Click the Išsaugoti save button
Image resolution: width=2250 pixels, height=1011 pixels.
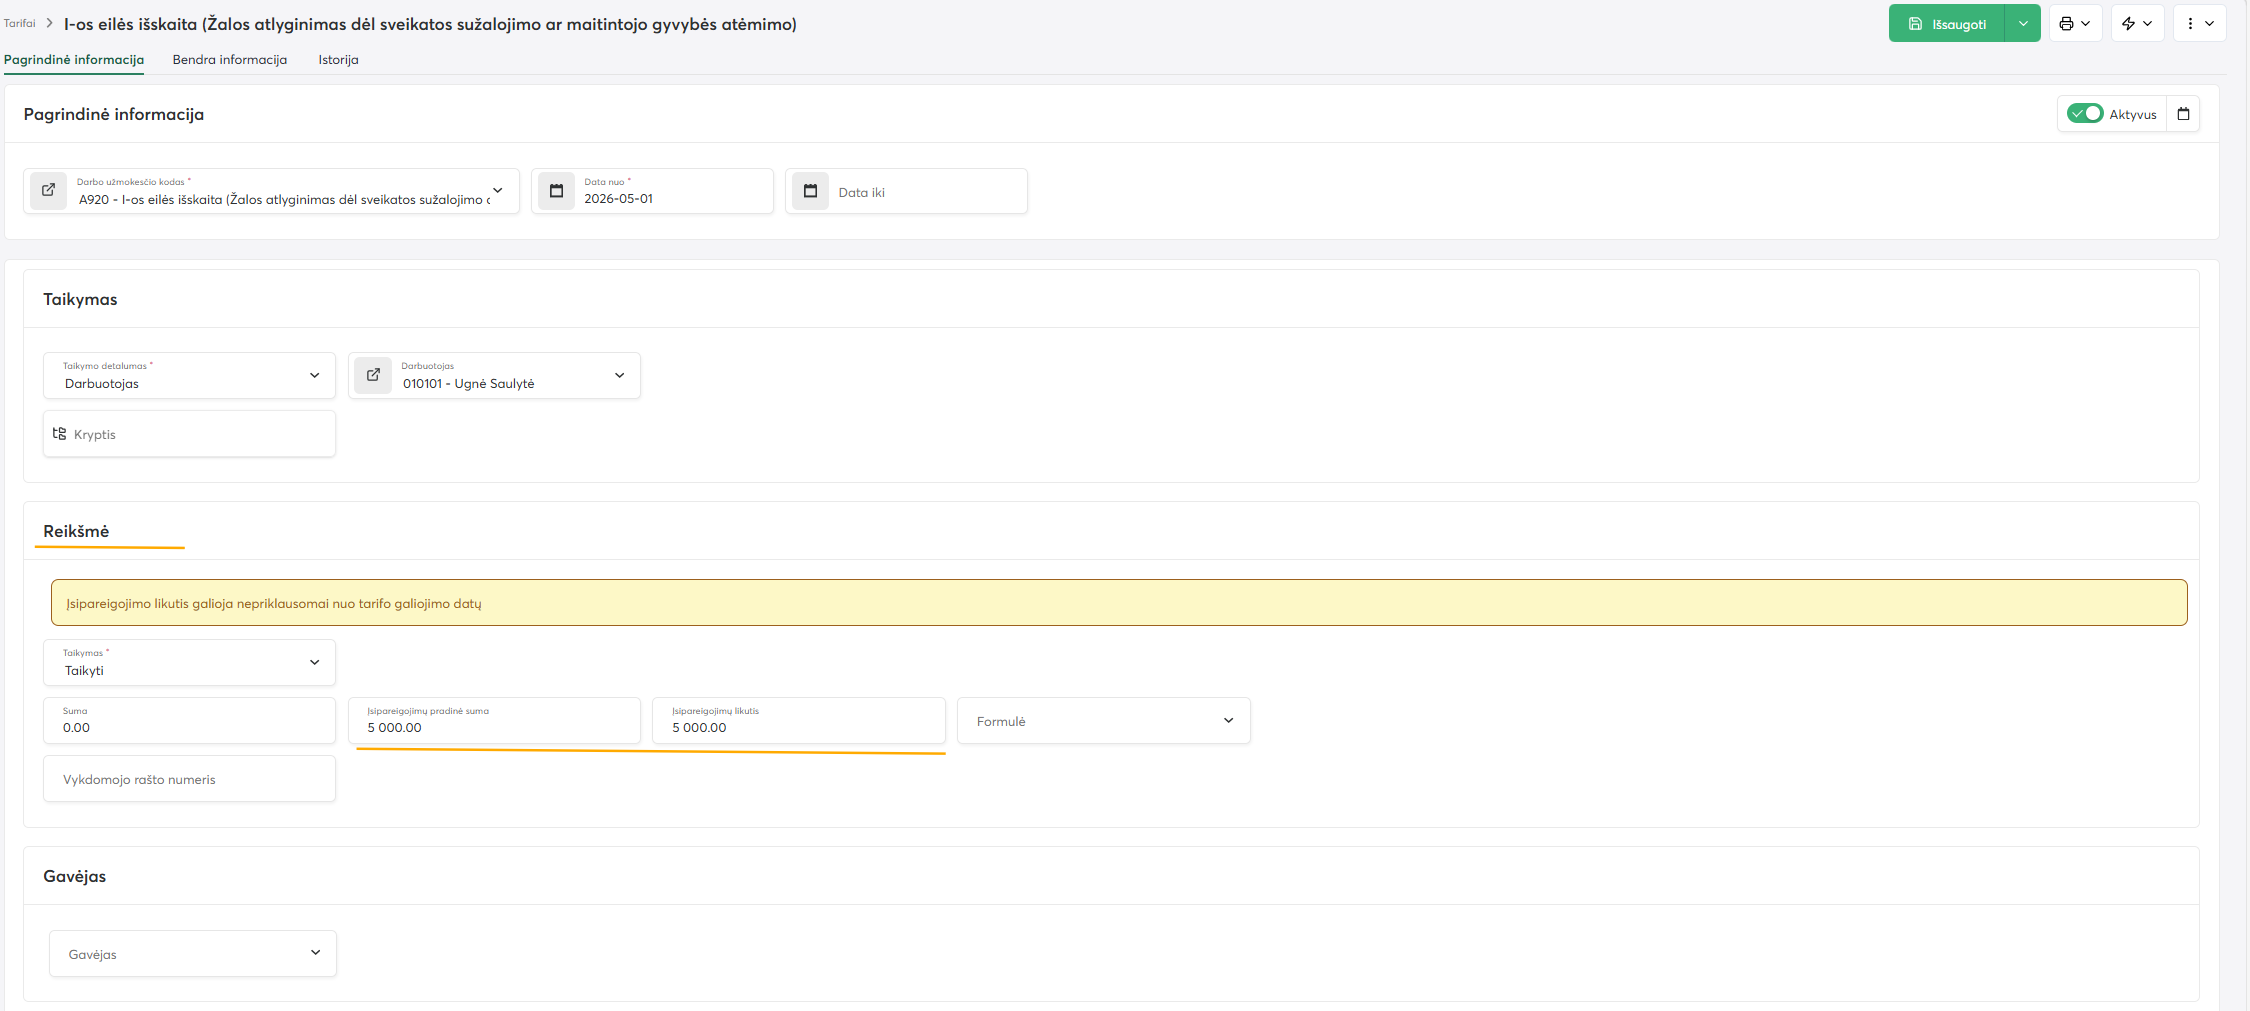1946,24
